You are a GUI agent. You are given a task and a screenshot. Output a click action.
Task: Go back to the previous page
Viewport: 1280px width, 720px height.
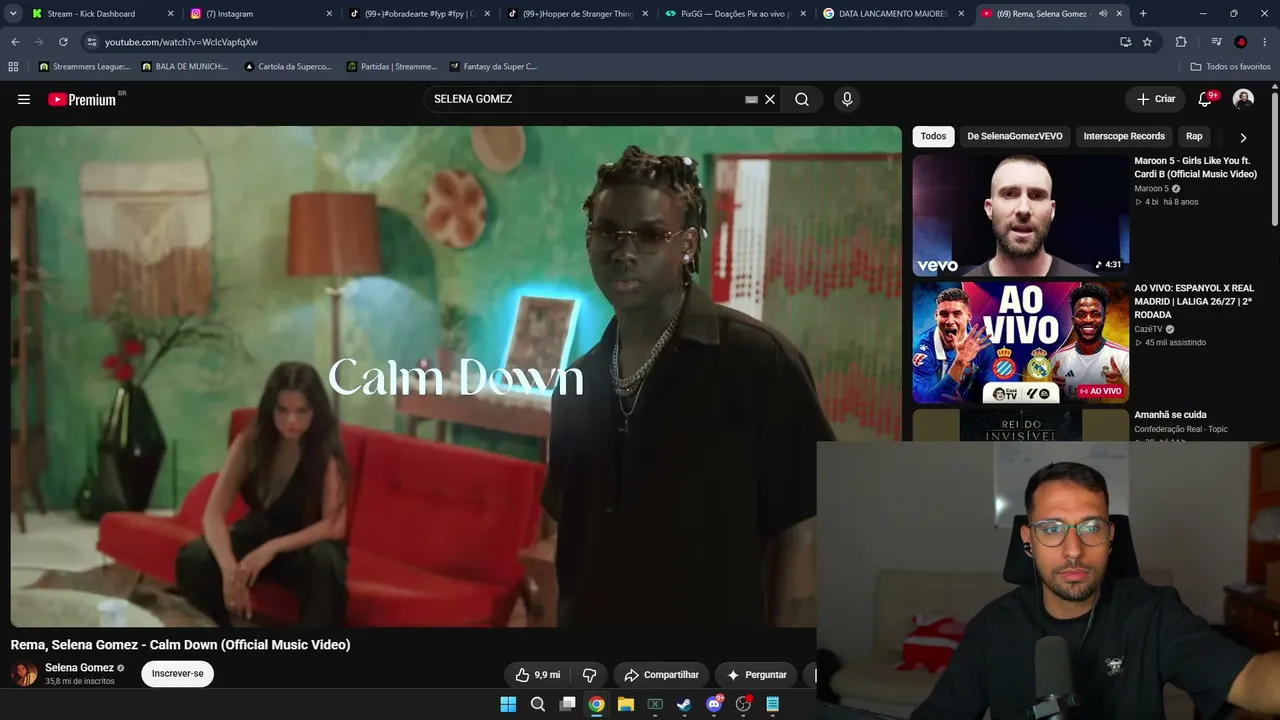tap(15, 42)
